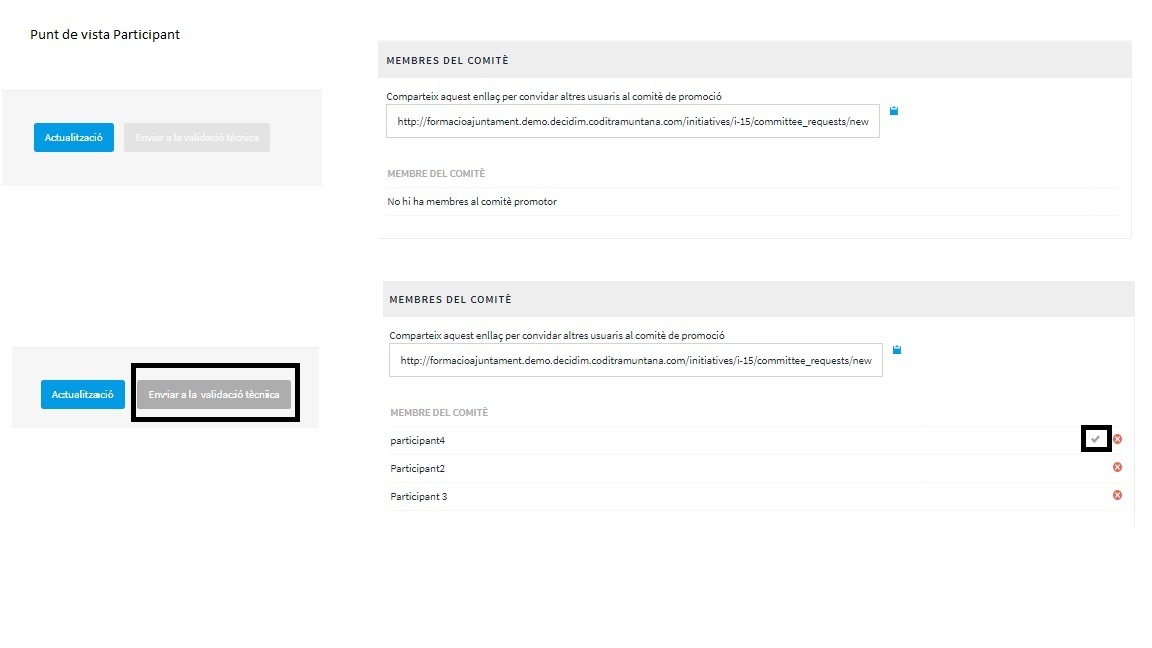Send initiative via the outlined Enviar a la validació tècnica button
Image resolution: width=1152 pixels, height=648 pixels.
tap(214, 394)
